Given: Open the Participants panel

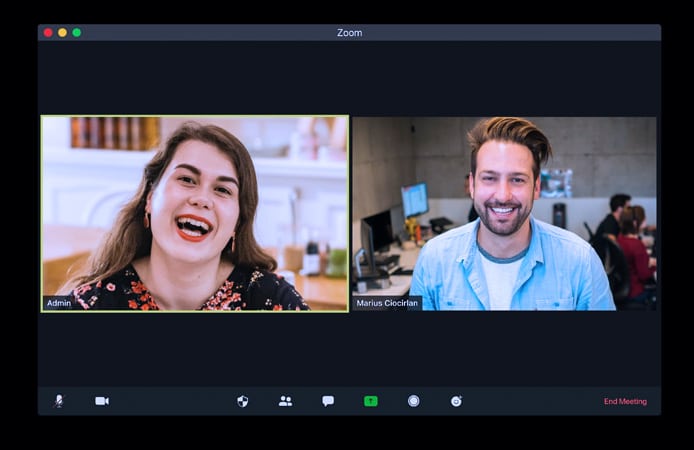Looking at the screenshot, I should (x=285, y=401).
